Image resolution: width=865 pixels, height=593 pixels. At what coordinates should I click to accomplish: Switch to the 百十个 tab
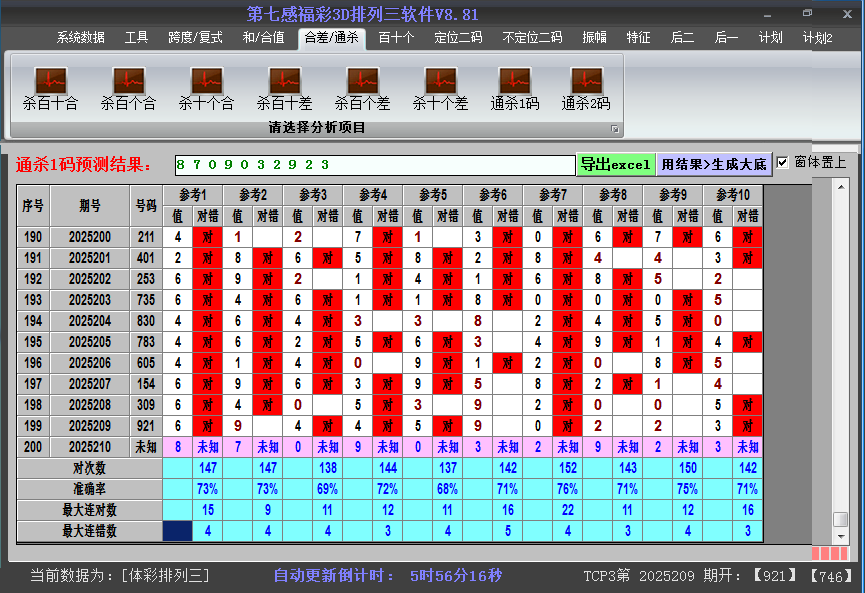(396, 38)
